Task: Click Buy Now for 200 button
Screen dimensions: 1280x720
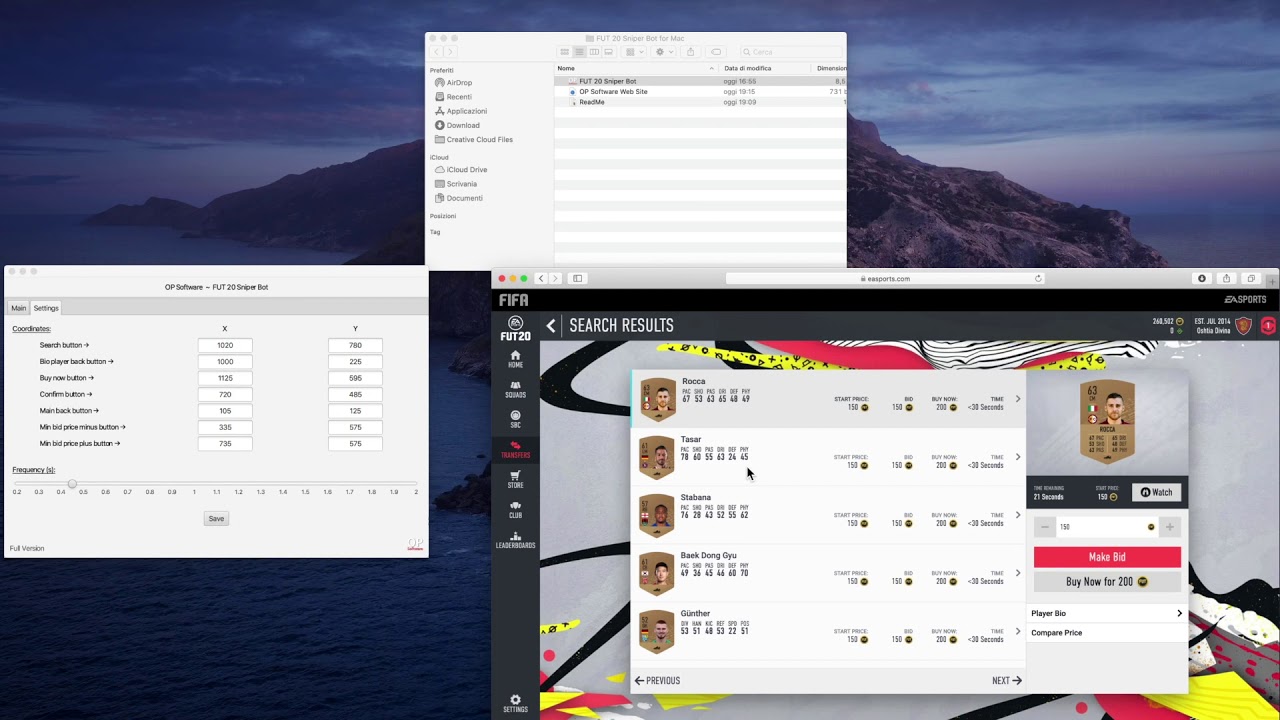Action: (1107, 582)
